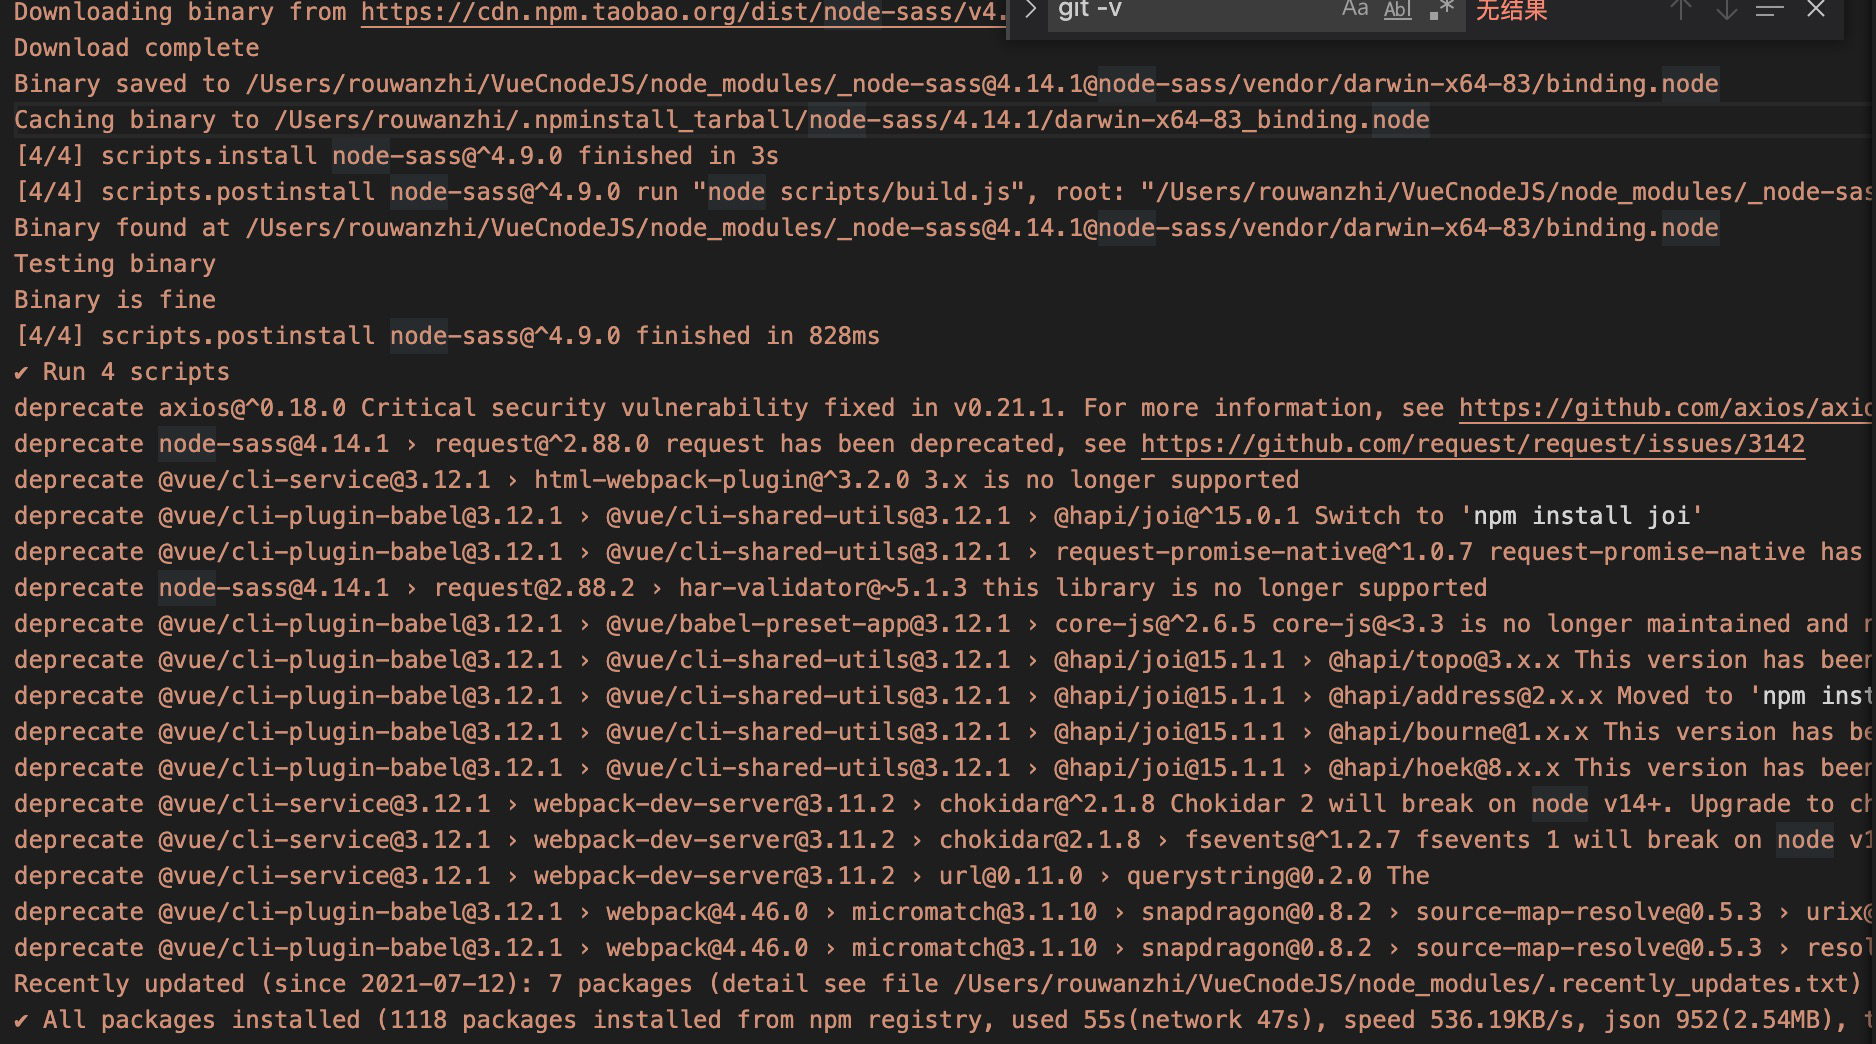Open the cdn.npm.taobao.org download link

[683, 13]
